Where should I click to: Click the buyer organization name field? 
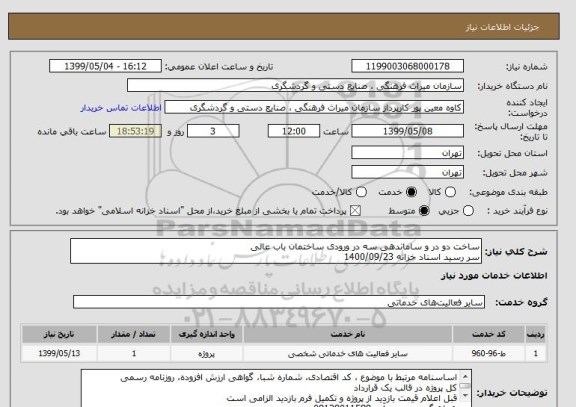[x=295, y=86]
